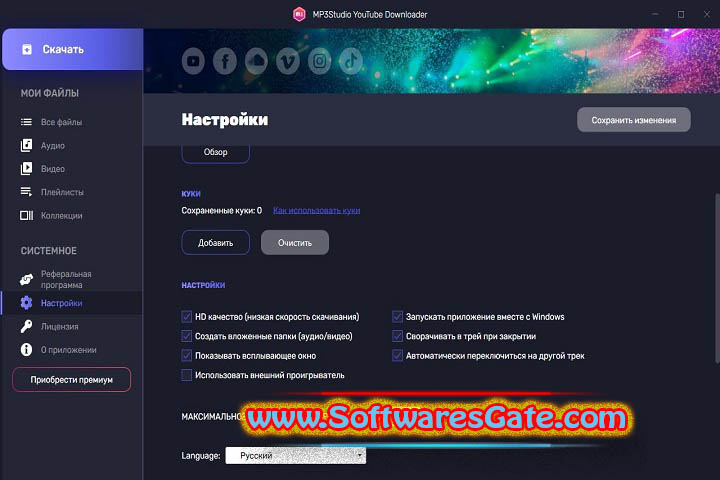The width and height of the screenshot is (720, 480).
Task: Click the Facebook icon in banner
Action: 225,61
